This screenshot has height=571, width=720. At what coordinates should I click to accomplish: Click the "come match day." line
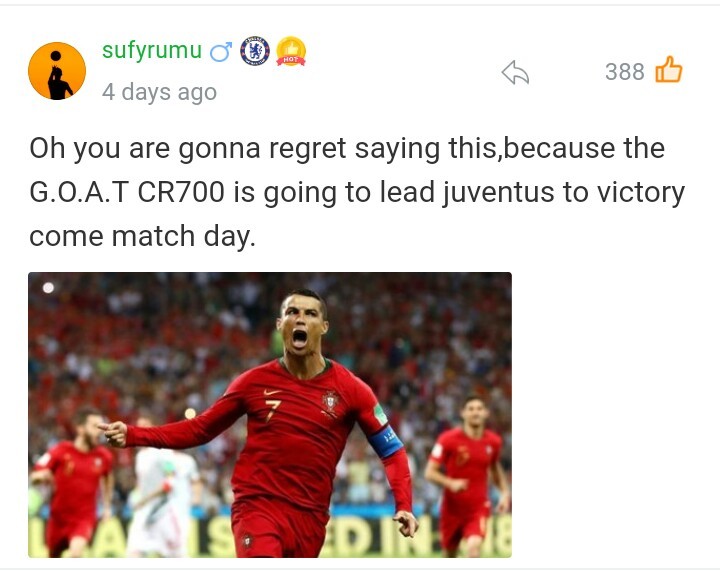(x=142, y=236)
